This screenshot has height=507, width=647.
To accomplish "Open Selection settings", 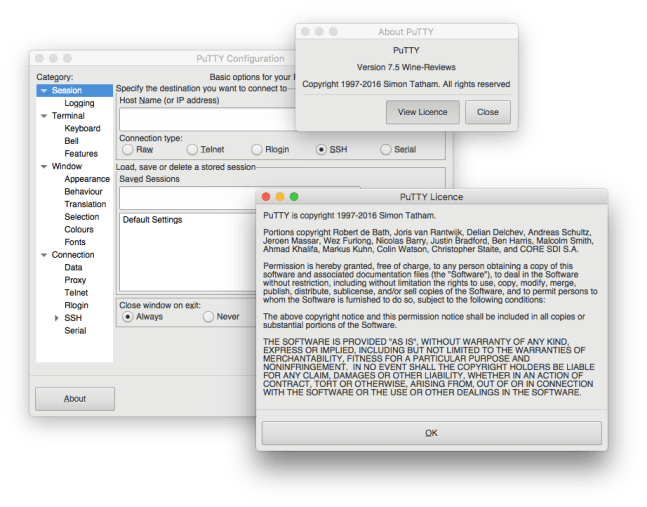I will click(82, 217).
